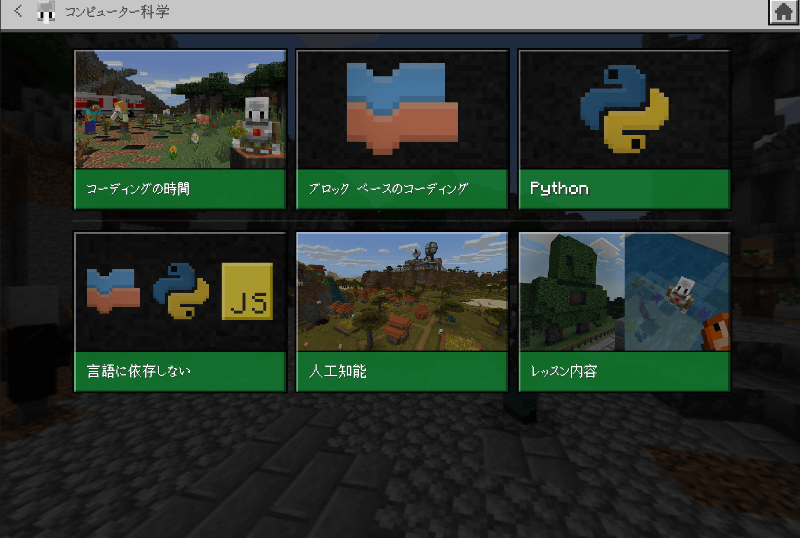Click the back arrow in the header
The height and width of the screenshot is (538, 800).
tap(17, 12)
